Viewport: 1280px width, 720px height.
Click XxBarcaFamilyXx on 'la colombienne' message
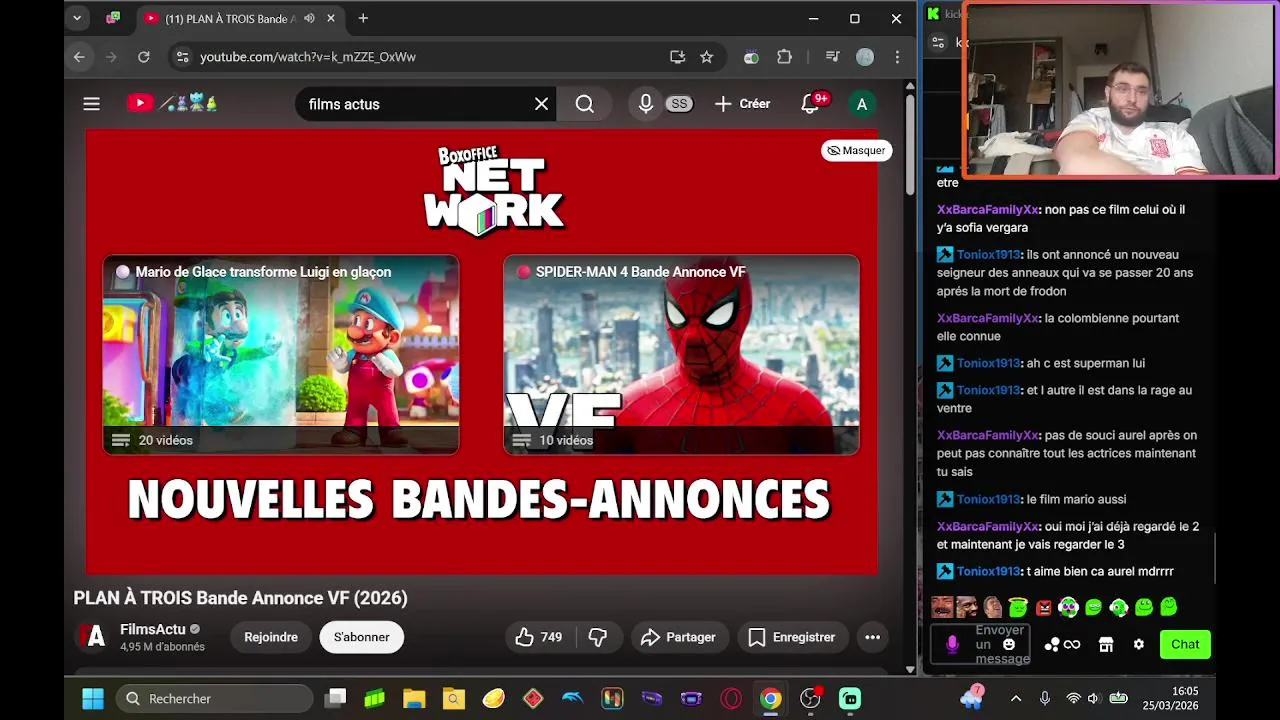[x=988, y=318]
